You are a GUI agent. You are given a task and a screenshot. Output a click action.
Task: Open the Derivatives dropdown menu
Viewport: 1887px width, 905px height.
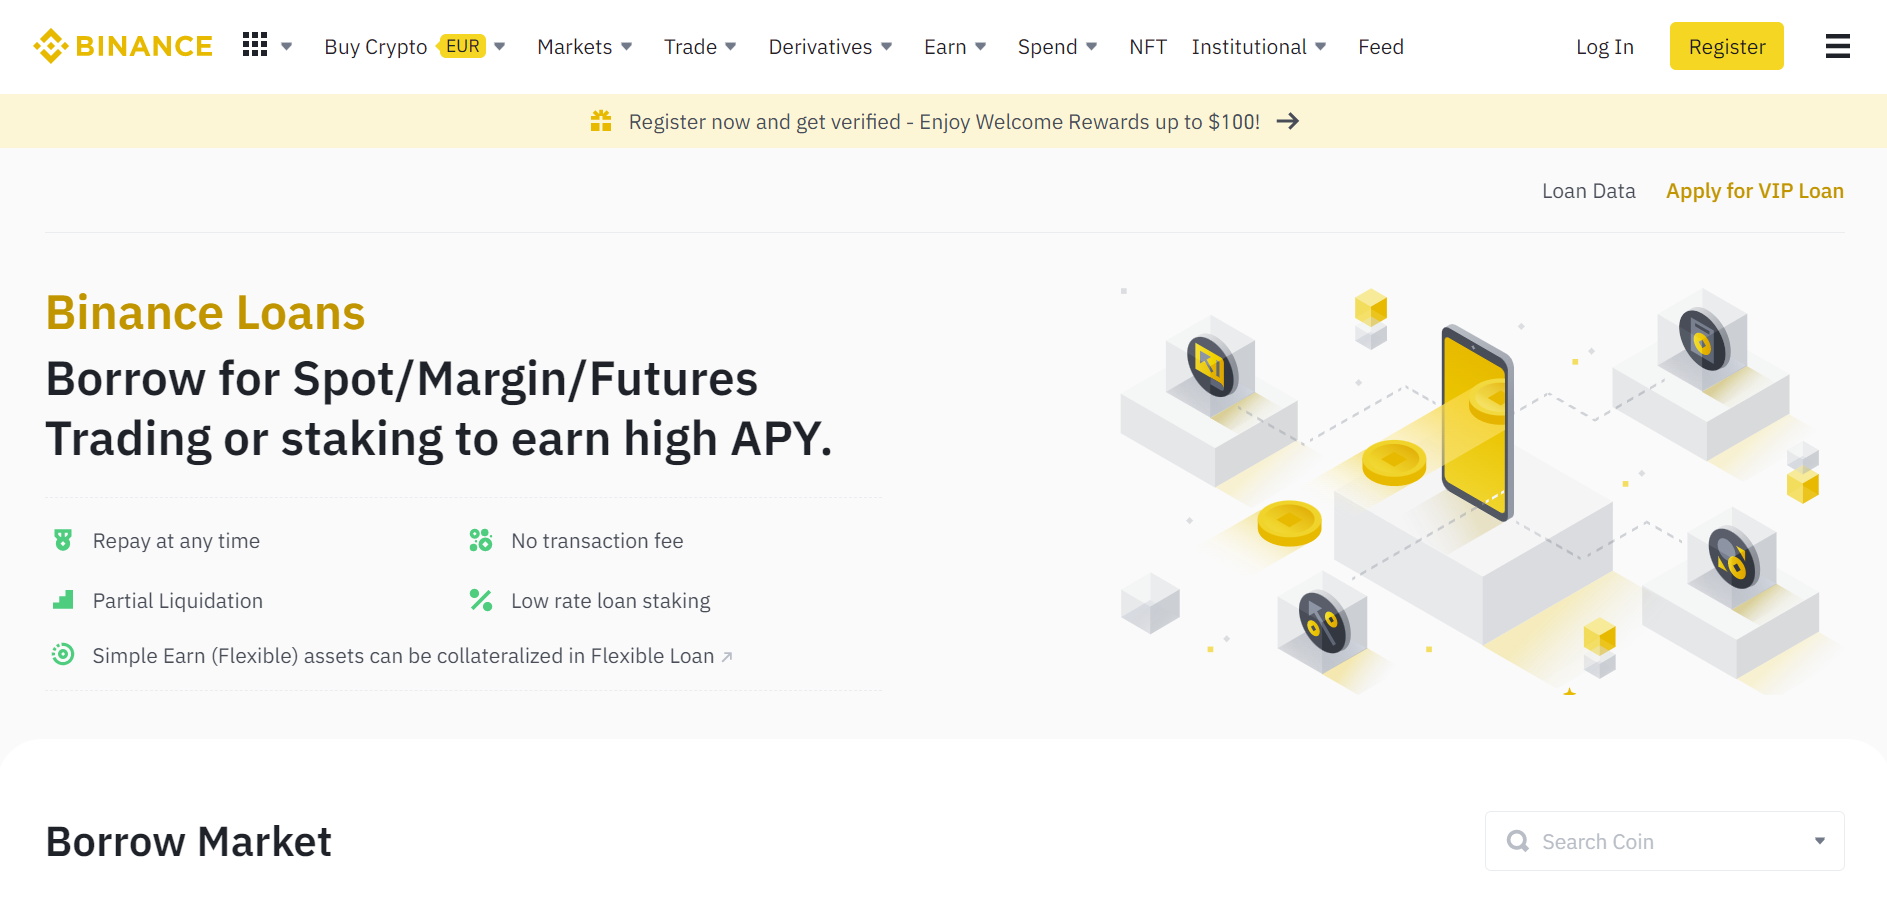point(828,46)
